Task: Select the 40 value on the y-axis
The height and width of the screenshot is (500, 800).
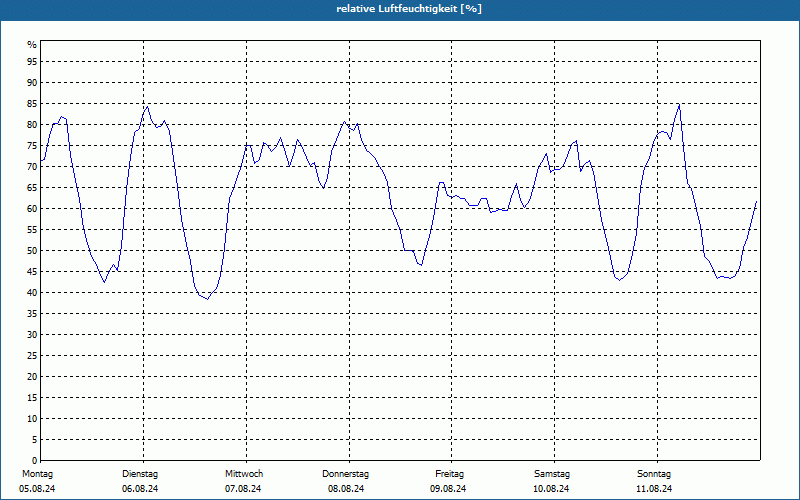Action: [32, 292]
